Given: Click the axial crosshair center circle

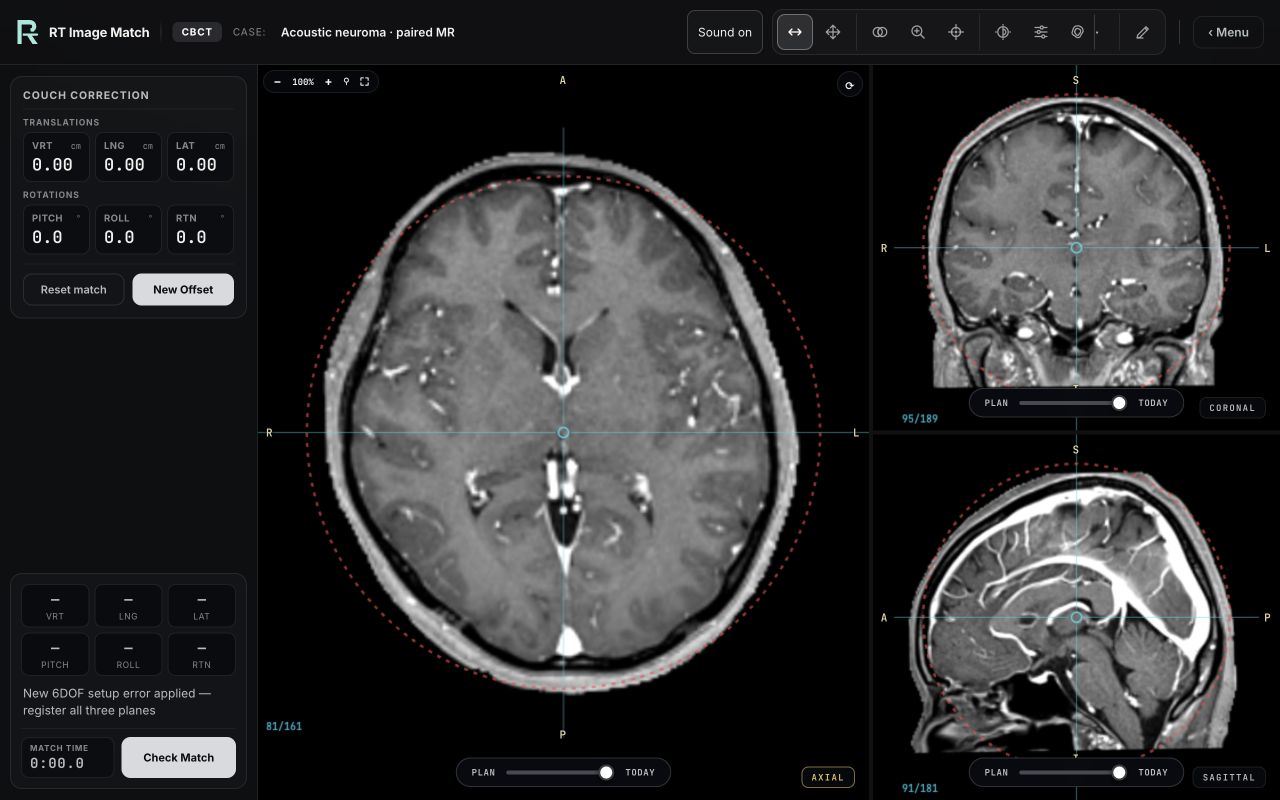Looking at the screenshot, I should 563,432.
